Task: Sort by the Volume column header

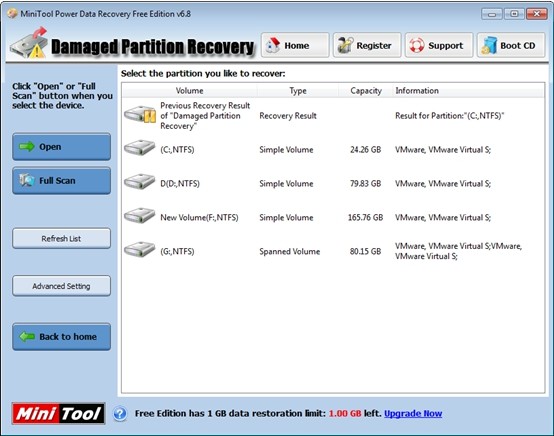Action: tap(189, 91)
